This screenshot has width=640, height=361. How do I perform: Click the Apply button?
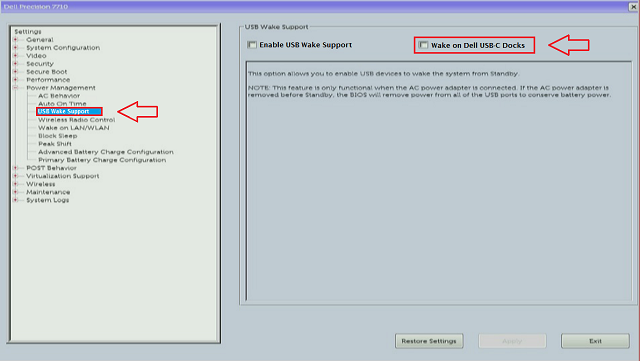click(x=512, y=341)
